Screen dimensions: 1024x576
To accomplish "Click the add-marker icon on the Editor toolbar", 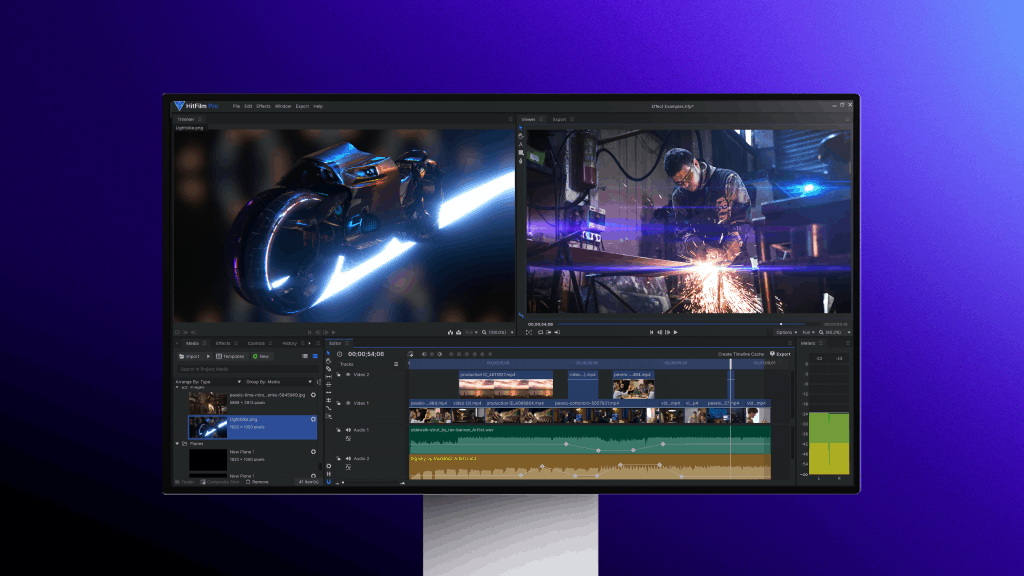I will (410, 354).
